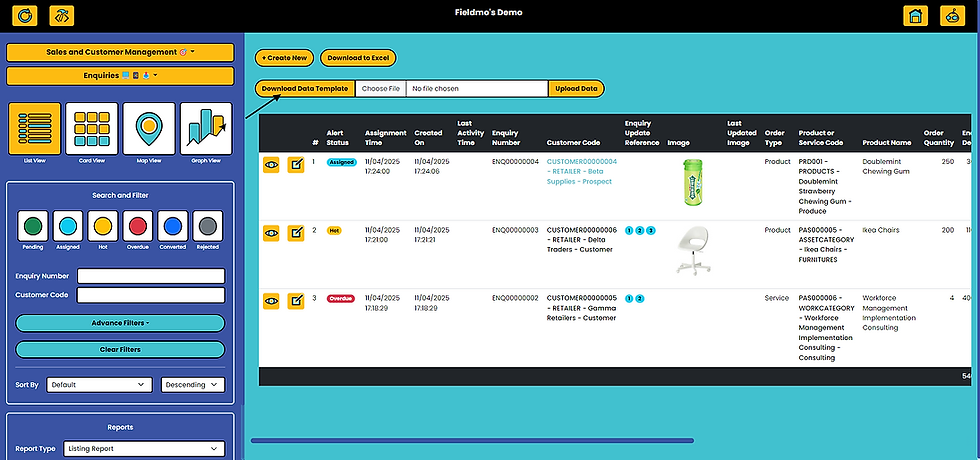Image resolution: width=980 pixels, height=460 pixels.
Task: Click the Assigned status badge in row 1
Action: (x=341, y=162)
